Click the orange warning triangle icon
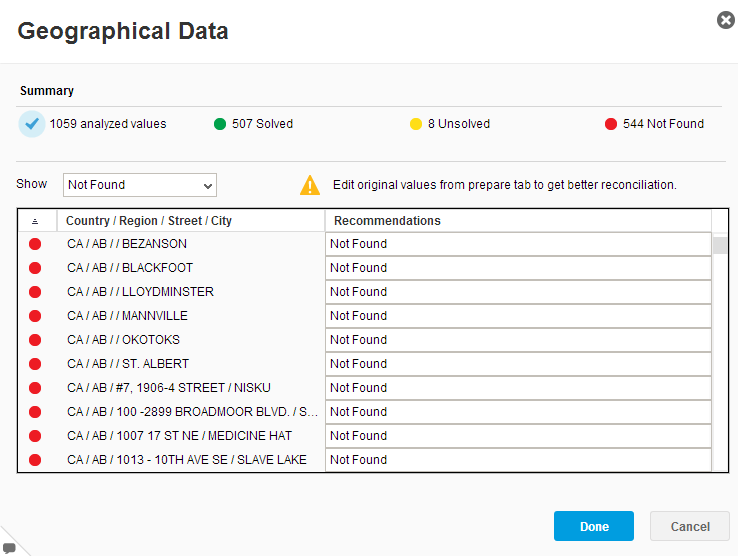738x556 pixels. pos(310,185)
